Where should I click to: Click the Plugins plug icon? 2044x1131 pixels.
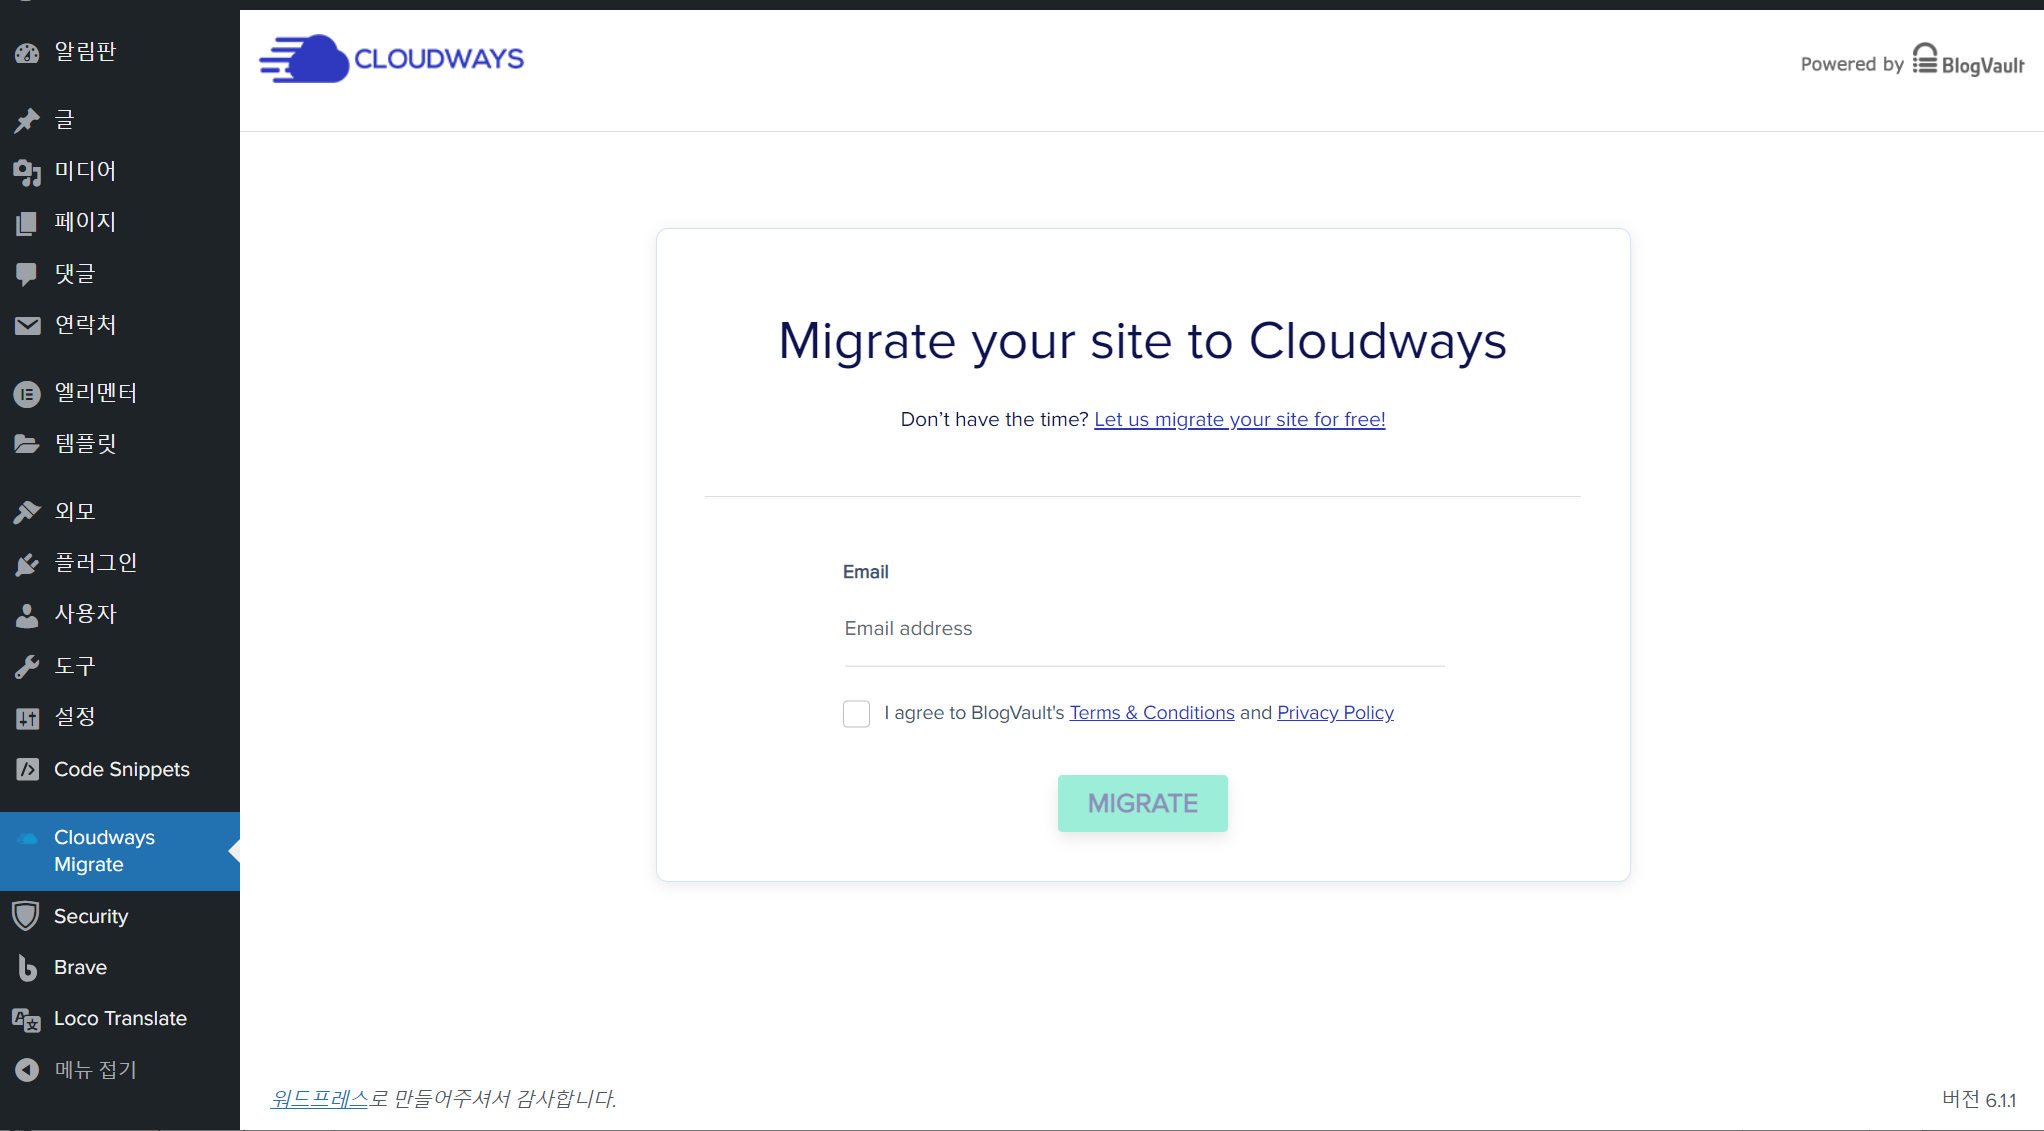click(27, 564)
